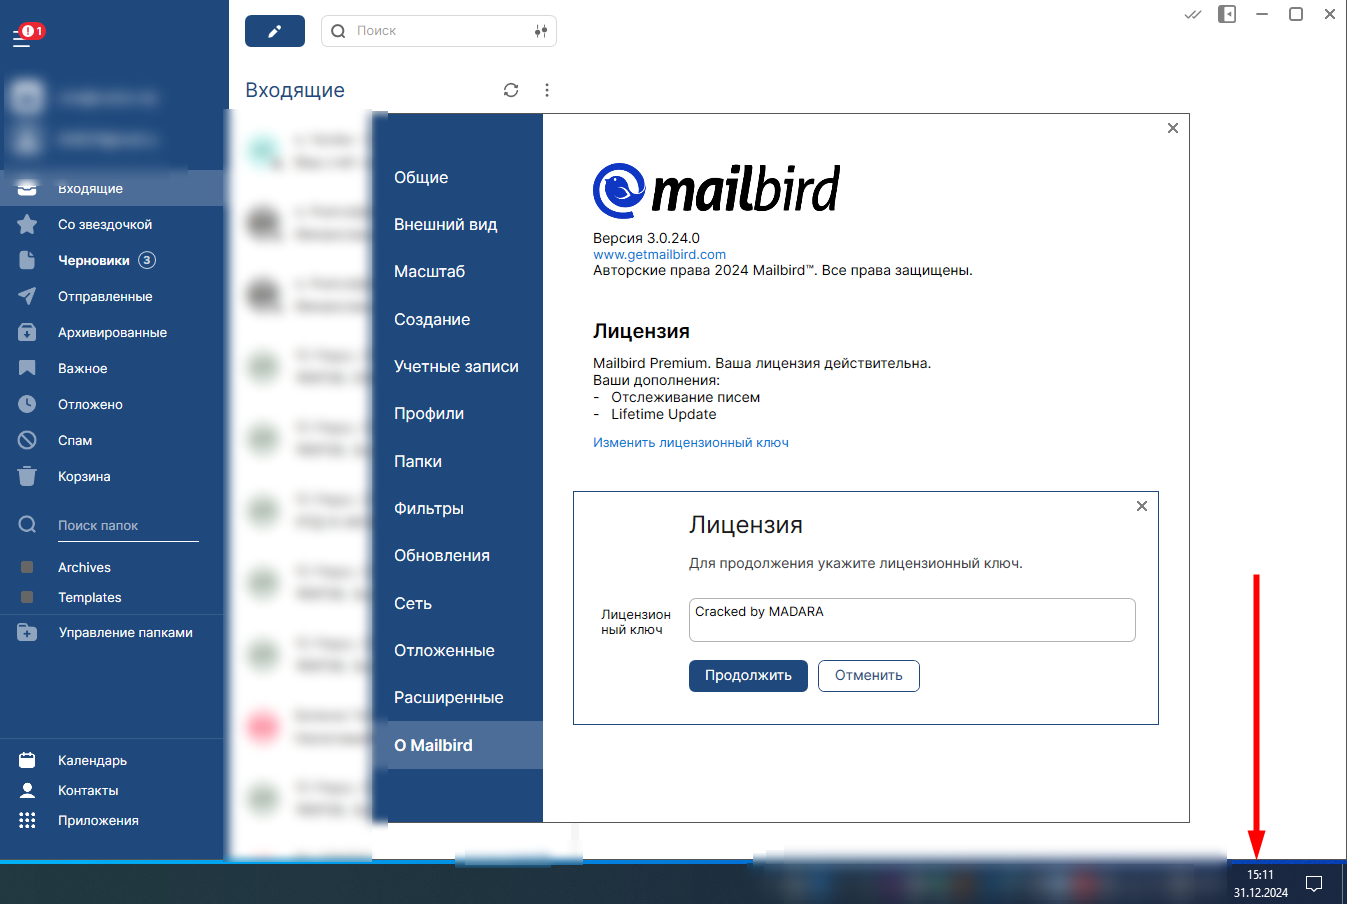Click the Продолжить button
The height and width of the screenshot is (904, 1347).
pos(748,675)
